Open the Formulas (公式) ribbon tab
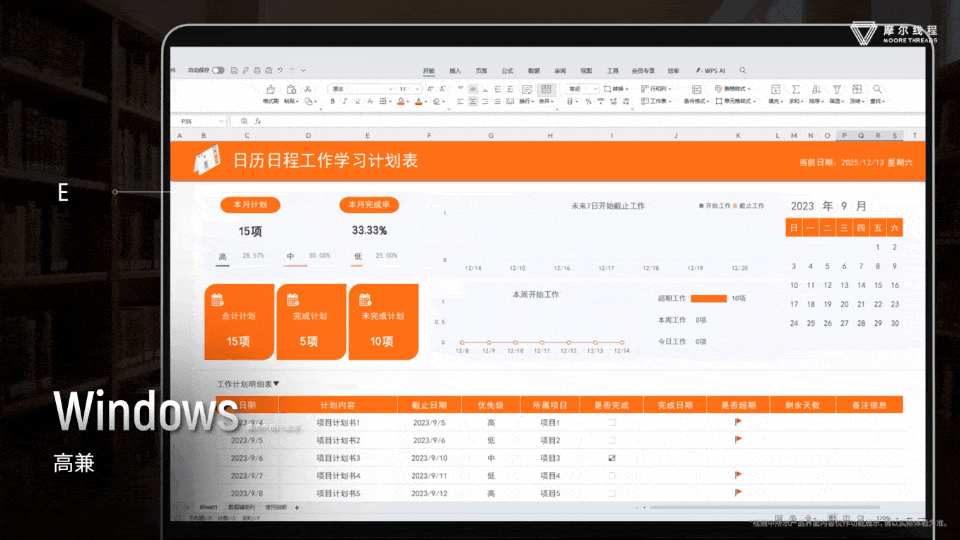Image resolution: width=960 pixels, height=540 pixels. tap(507, 71)
